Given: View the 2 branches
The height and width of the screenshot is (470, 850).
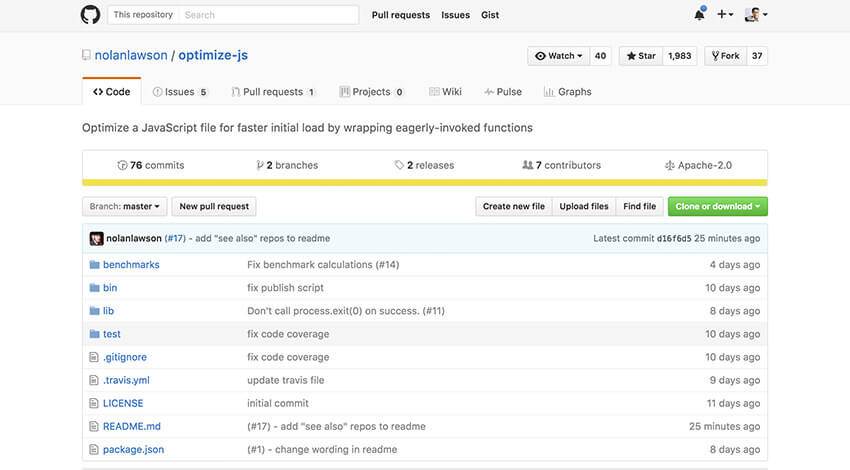Looking at the screenshot, I should pyautogui.click(x=287, y=165).
